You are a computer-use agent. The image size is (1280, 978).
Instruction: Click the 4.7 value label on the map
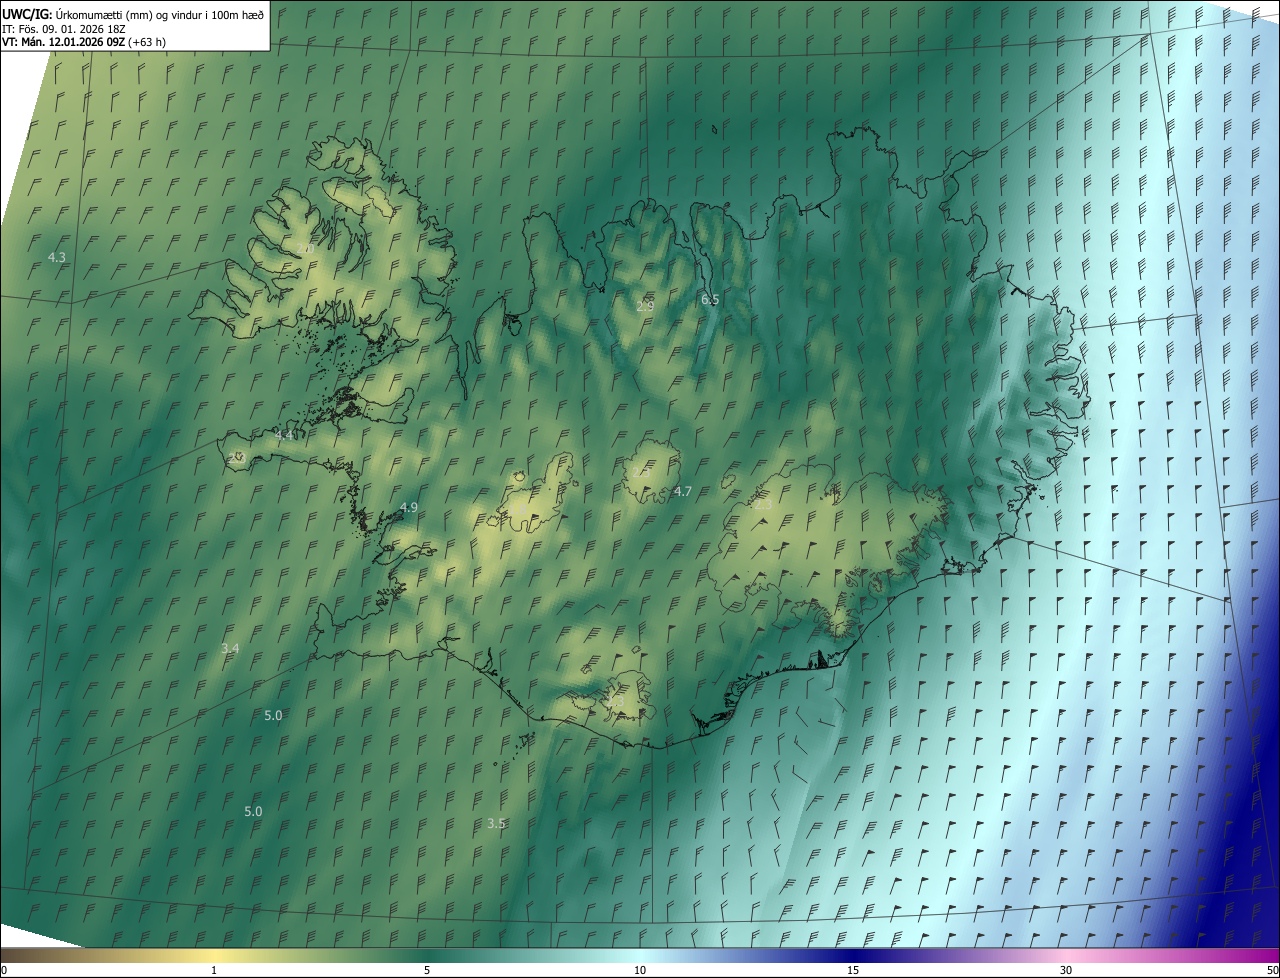point(682,492)
